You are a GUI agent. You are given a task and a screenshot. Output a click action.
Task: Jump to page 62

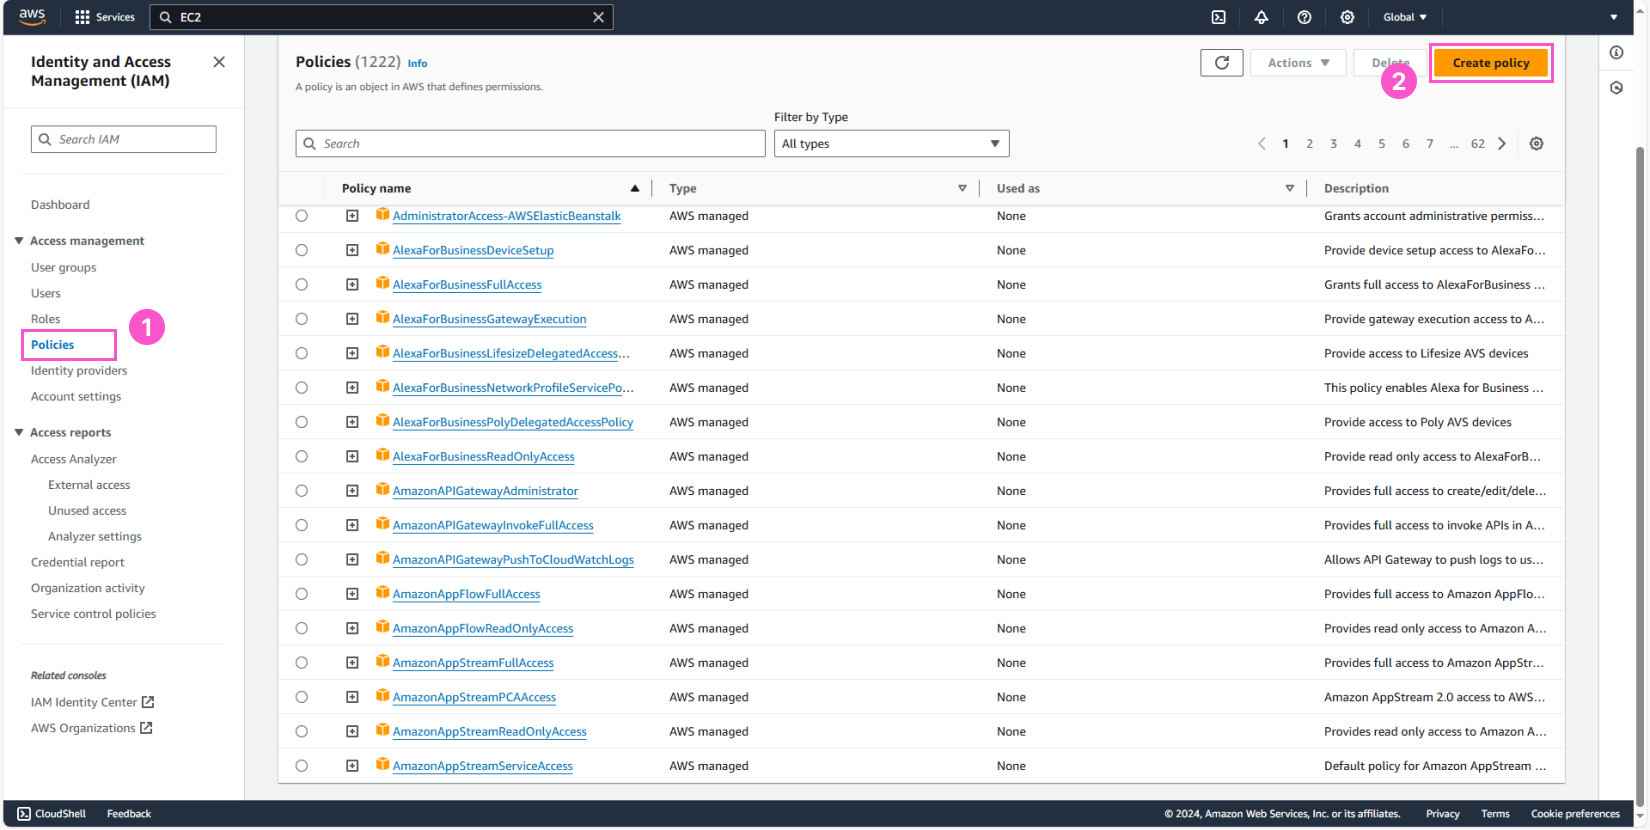(1478, 144)
